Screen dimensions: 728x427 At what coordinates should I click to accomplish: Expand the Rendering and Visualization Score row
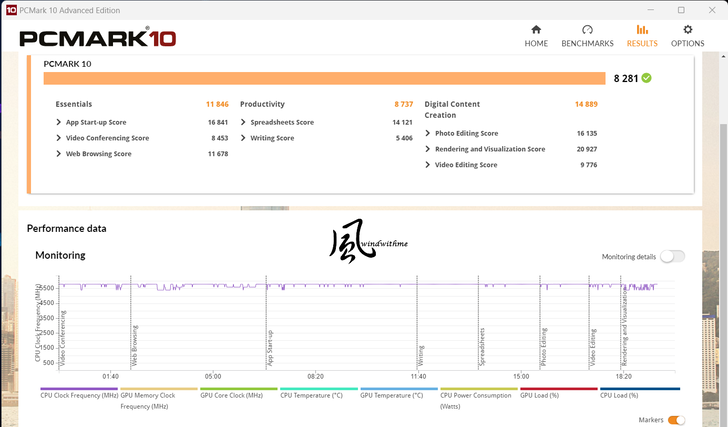[428, 149]
